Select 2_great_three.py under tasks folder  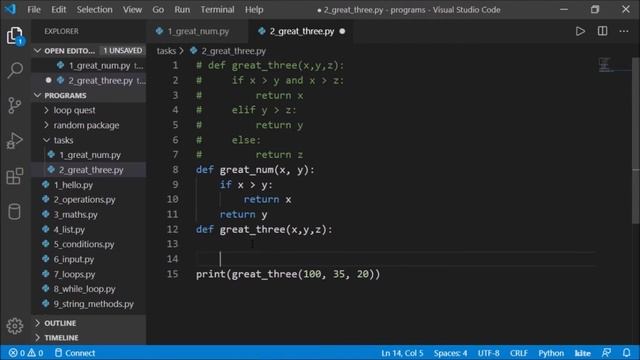pyautogui.click(x=89, y=170)
